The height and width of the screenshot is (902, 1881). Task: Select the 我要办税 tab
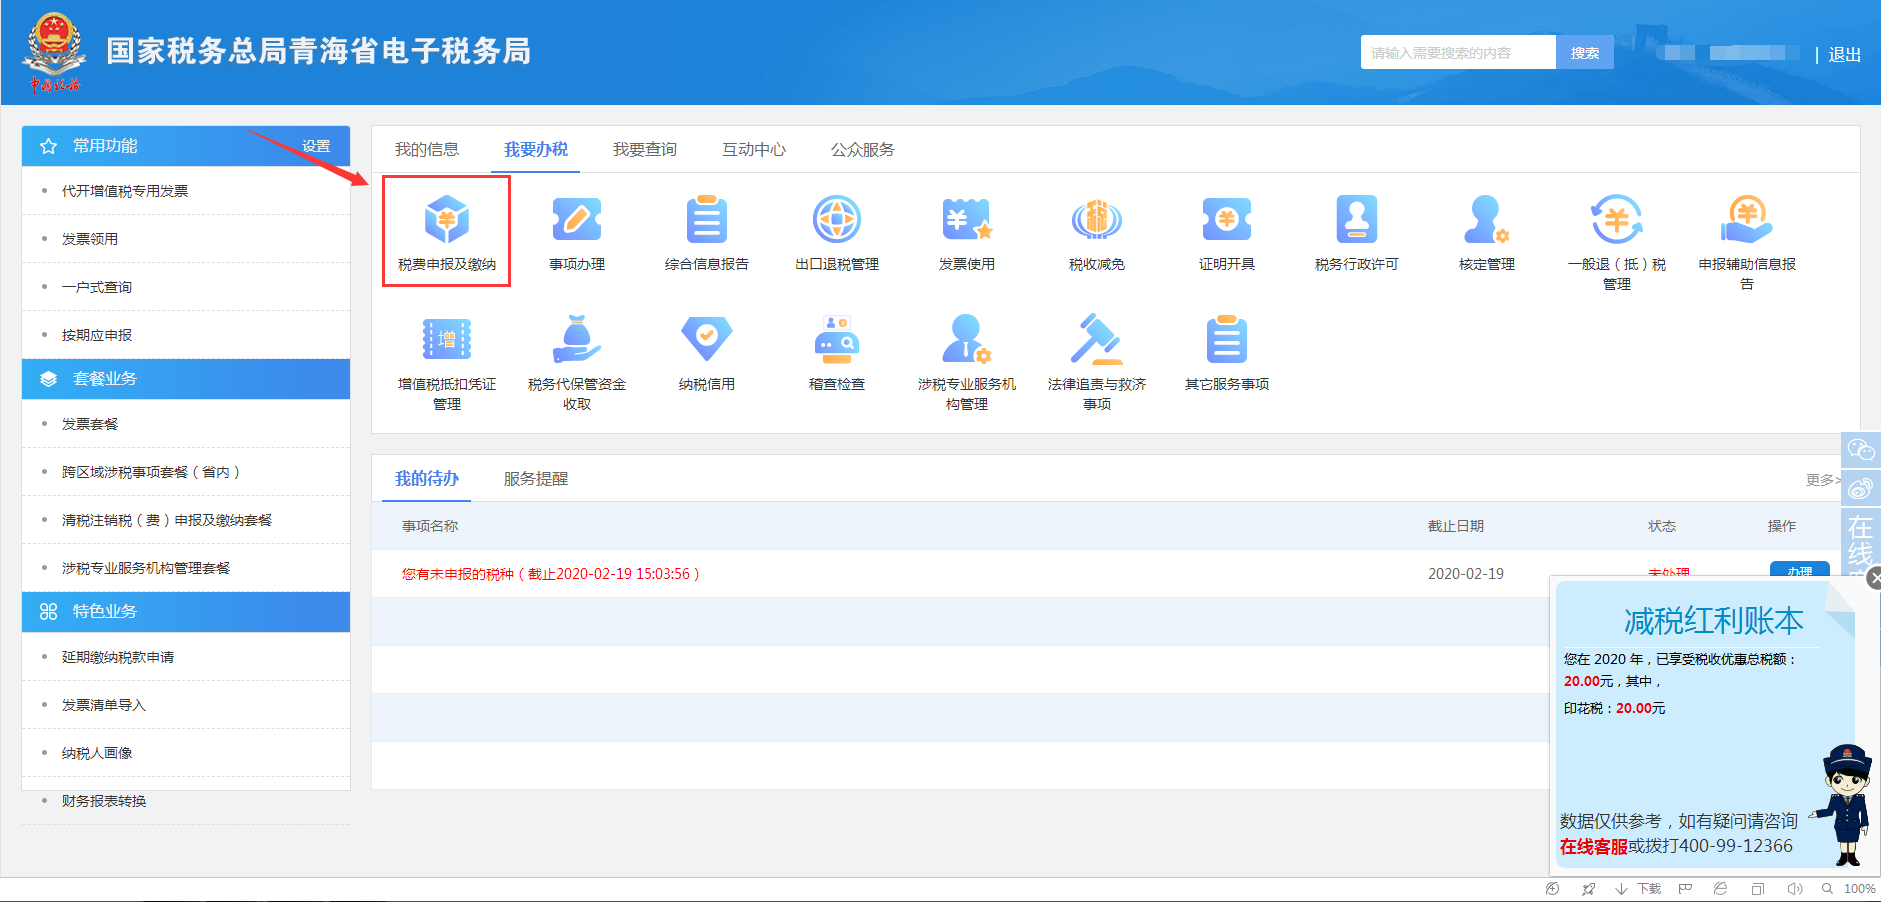pyautogui.click(x=536, y=150)
